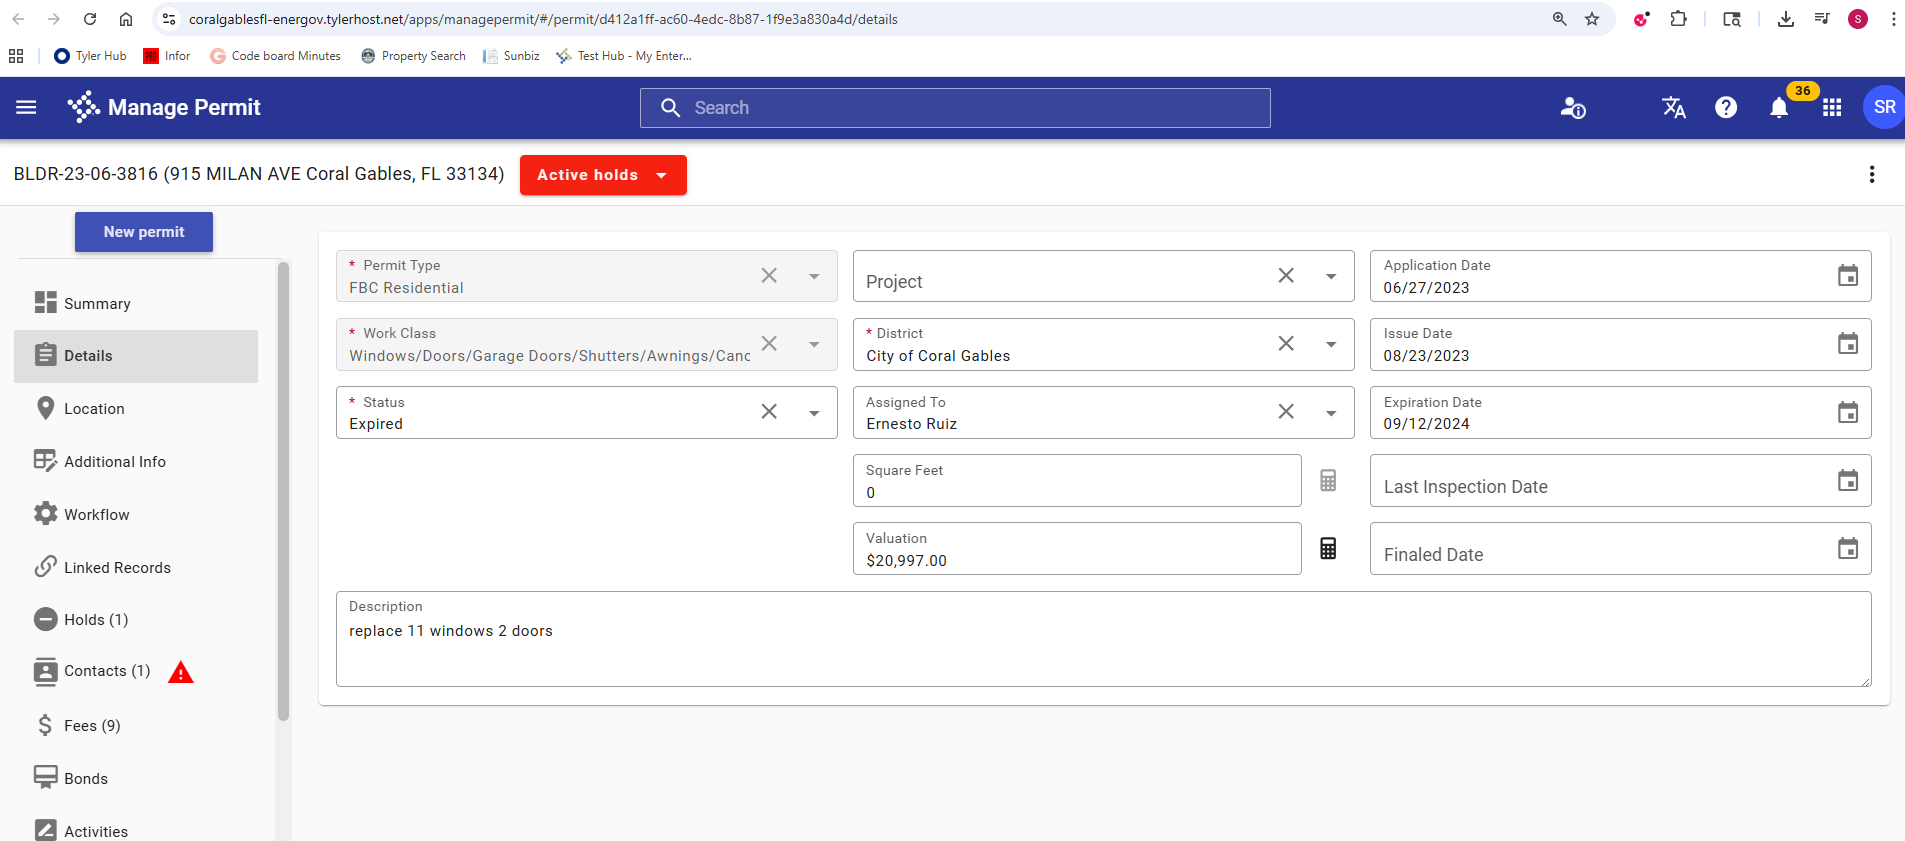This screenshot has height=841, width=1905.
Task: Open the apps grid launcher icon
Action: coord(1831,108)
